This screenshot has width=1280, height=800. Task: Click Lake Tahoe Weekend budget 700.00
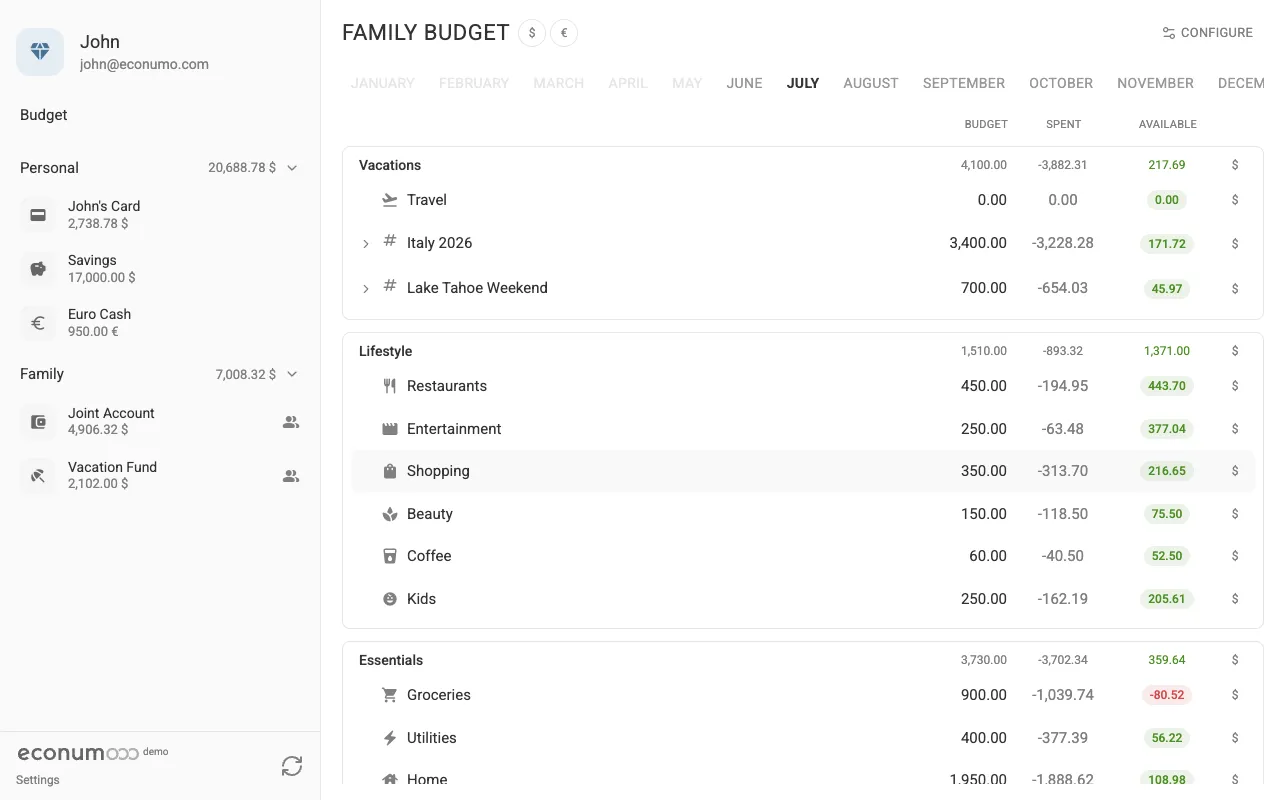pyautogui.click(x=984, y=288)
